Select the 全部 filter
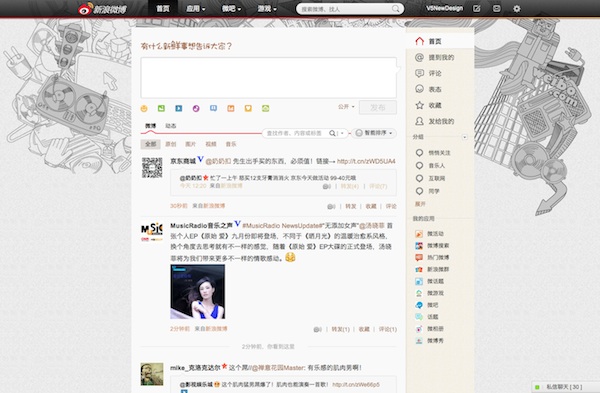This screenshot has width=600, height=393. 150,144
